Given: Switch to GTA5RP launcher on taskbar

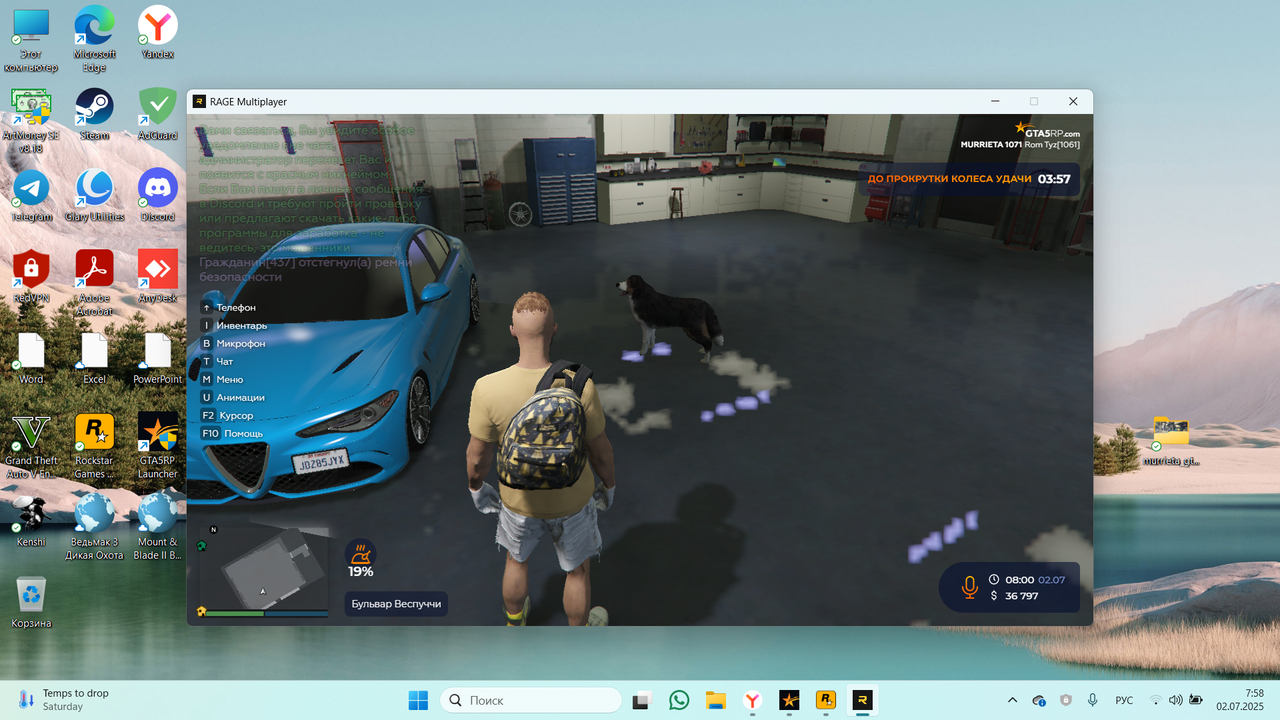Looking at the screenshot, I should coord(789,700).
